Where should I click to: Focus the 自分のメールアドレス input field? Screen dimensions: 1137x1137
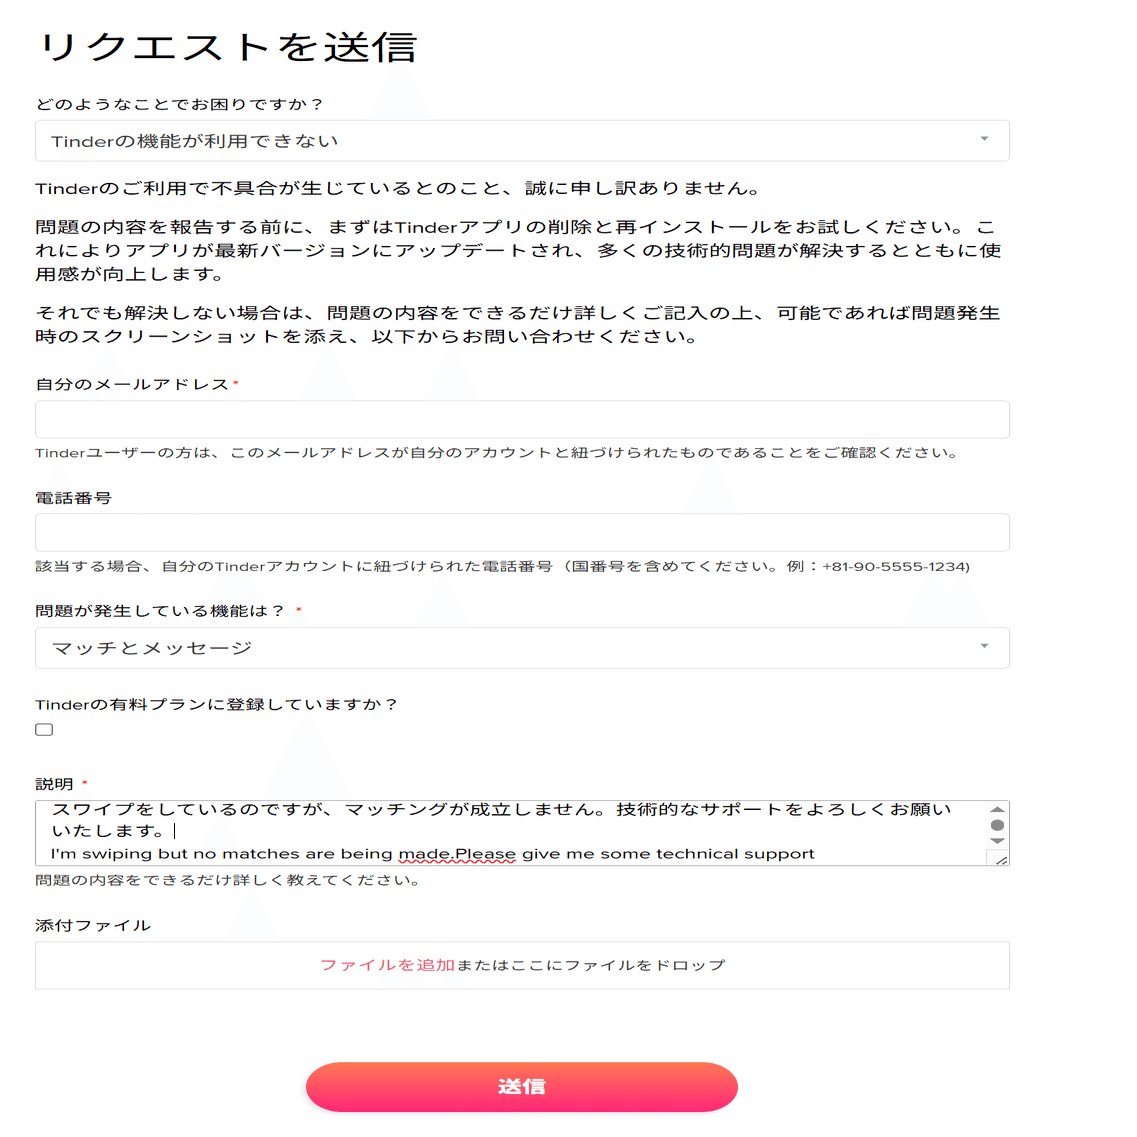522,419
